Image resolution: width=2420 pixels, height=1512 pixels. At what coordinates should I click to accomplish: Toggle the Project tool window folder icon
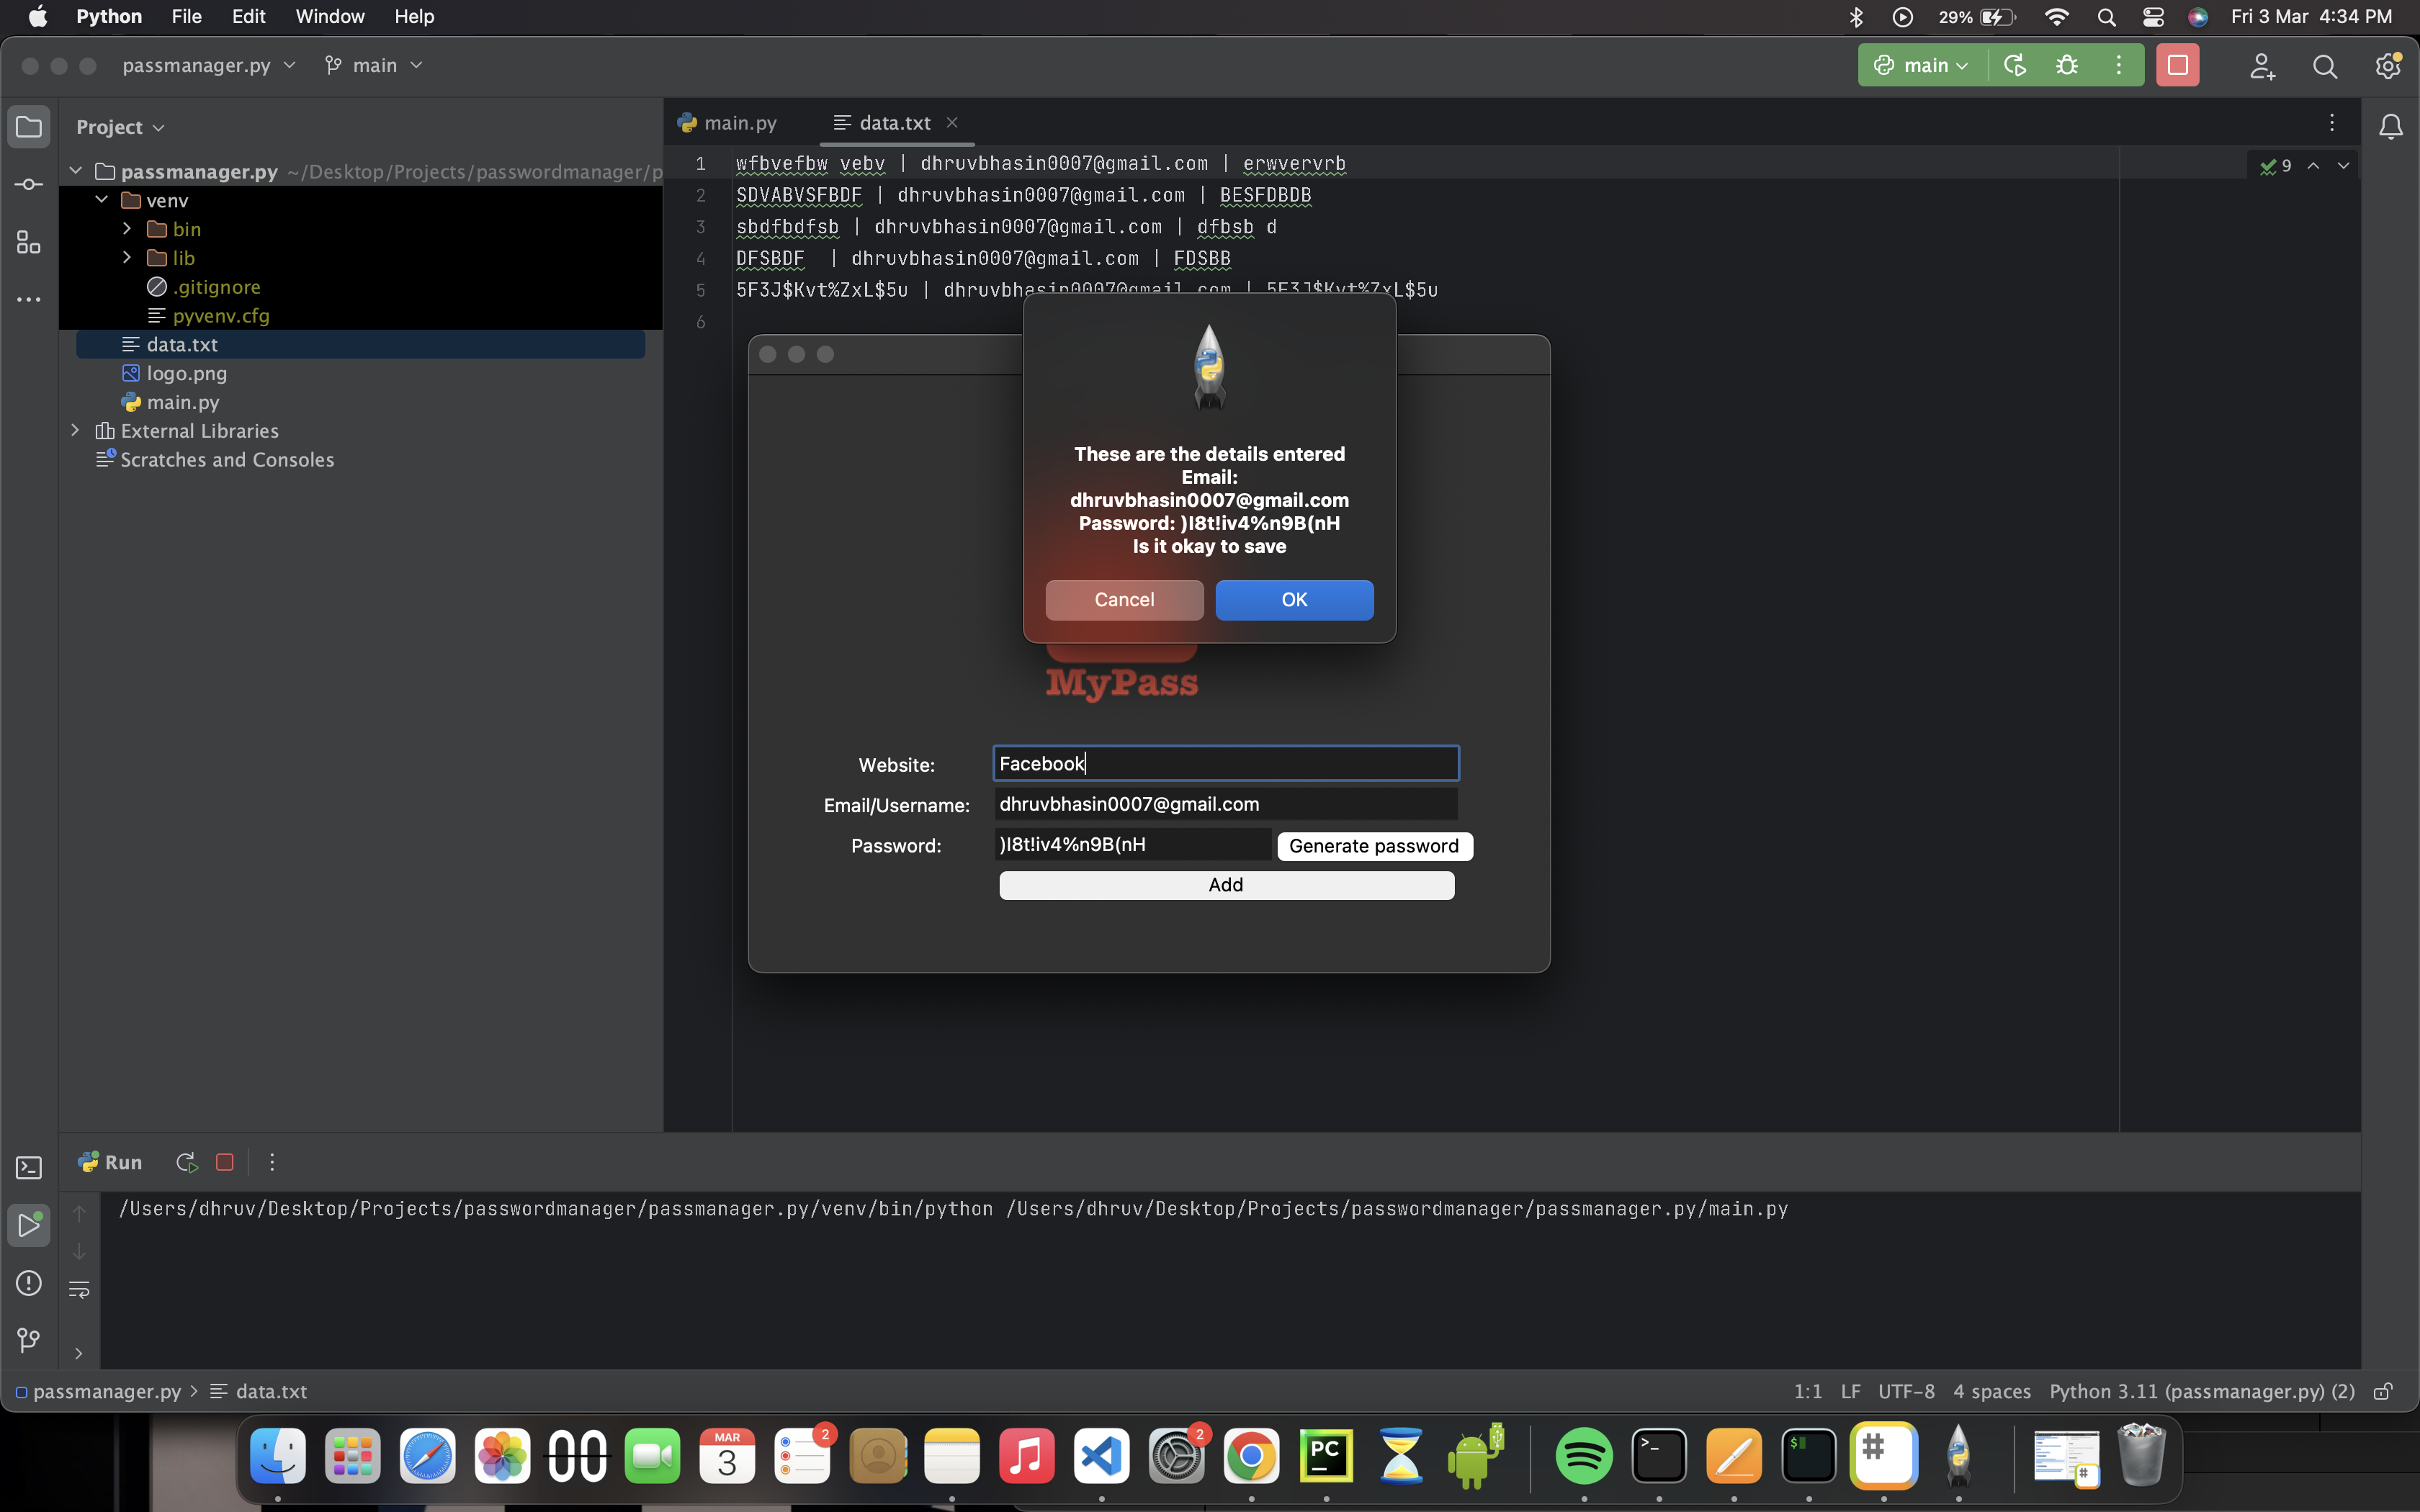[29, 127]
